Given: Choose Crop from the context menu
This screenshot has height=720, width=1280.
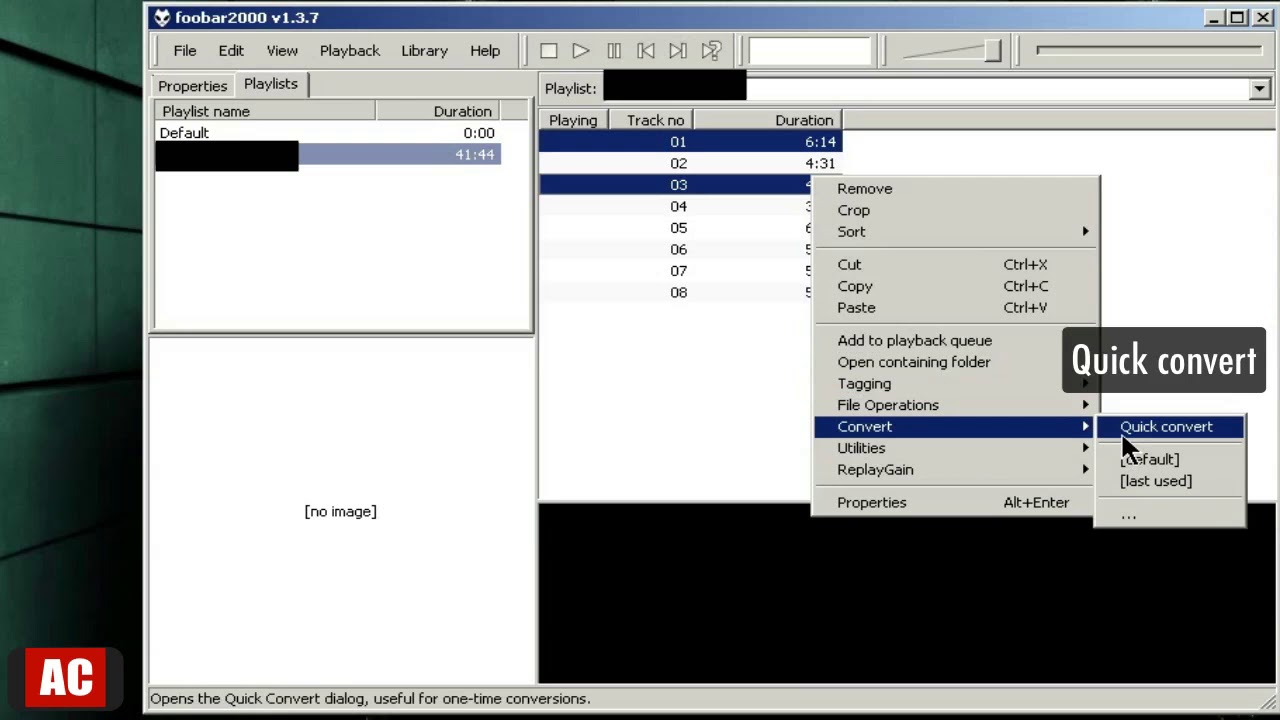Looking at the screenshot, I should pyautogui.click(x=955, y=210).
